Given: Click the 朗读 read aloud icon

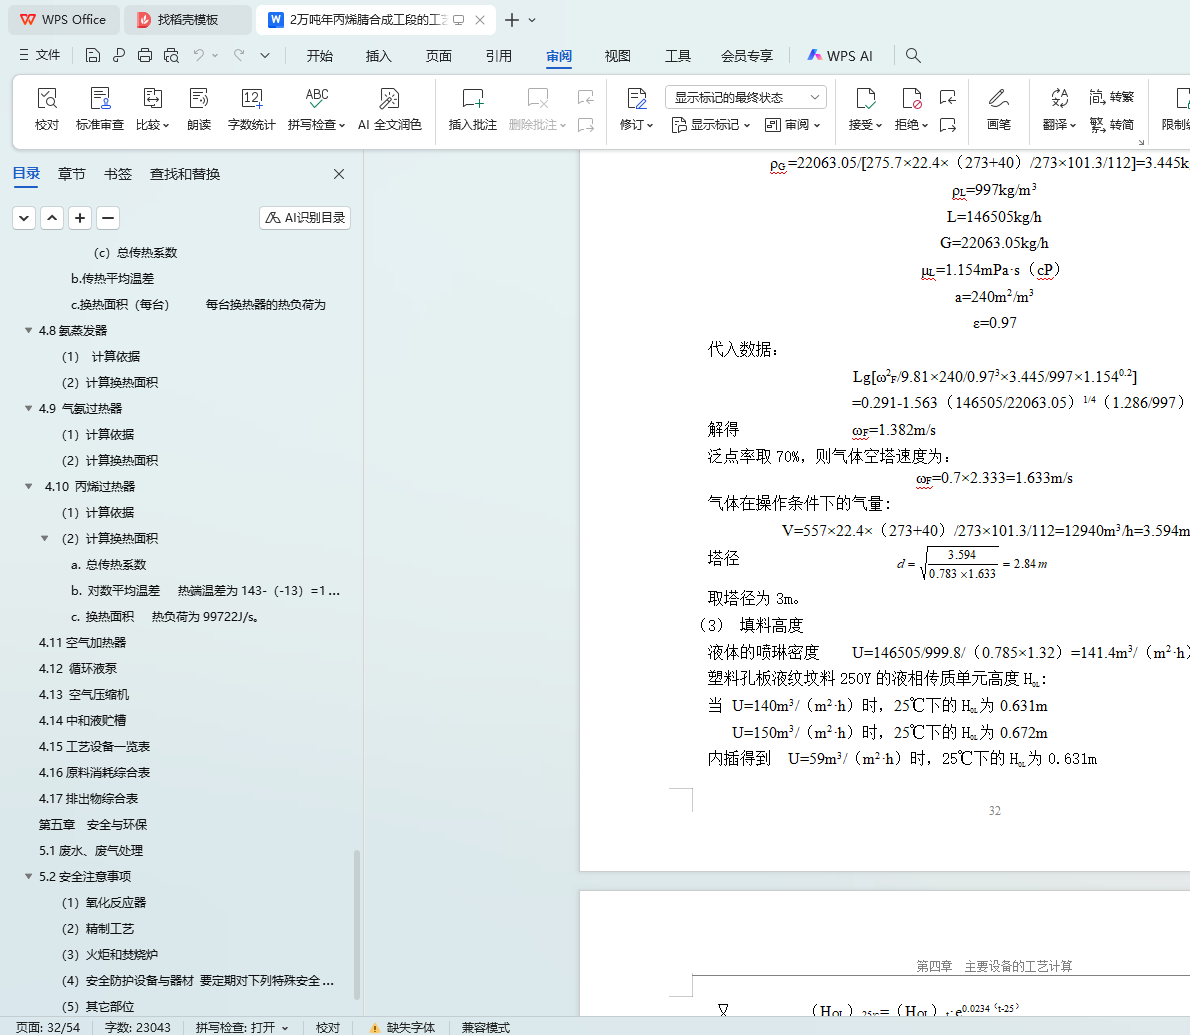Looking at the screenshot, I should (x=199, y=109).
